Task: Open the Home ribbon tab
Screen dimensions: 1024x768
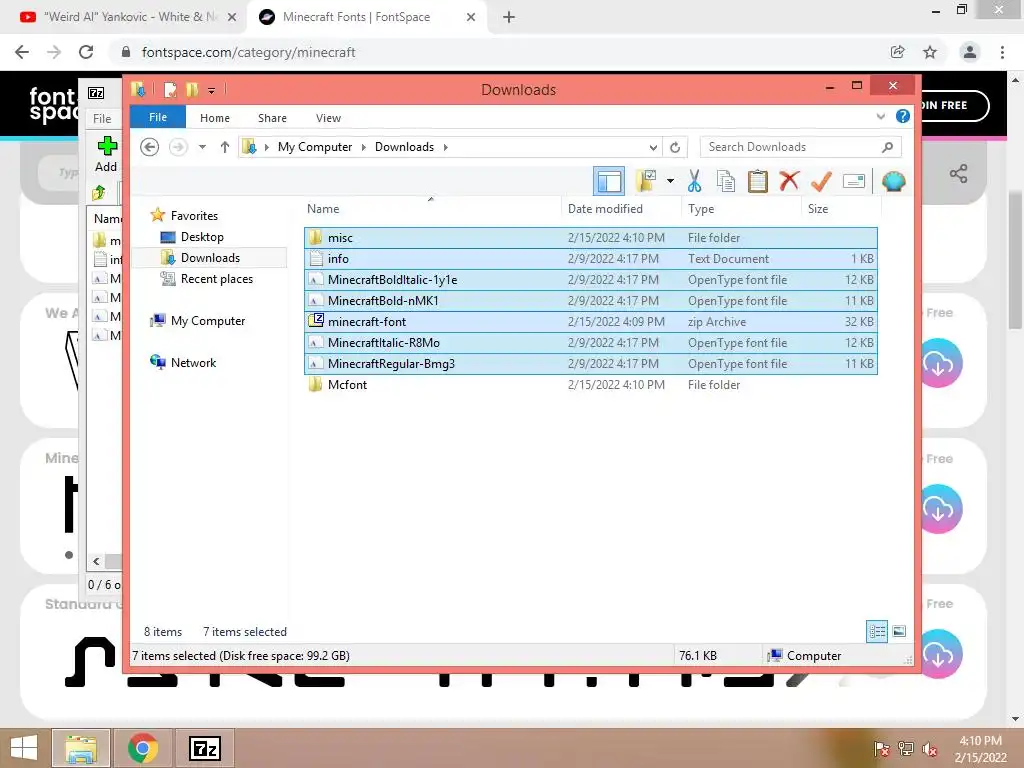Action: [215, 118]
